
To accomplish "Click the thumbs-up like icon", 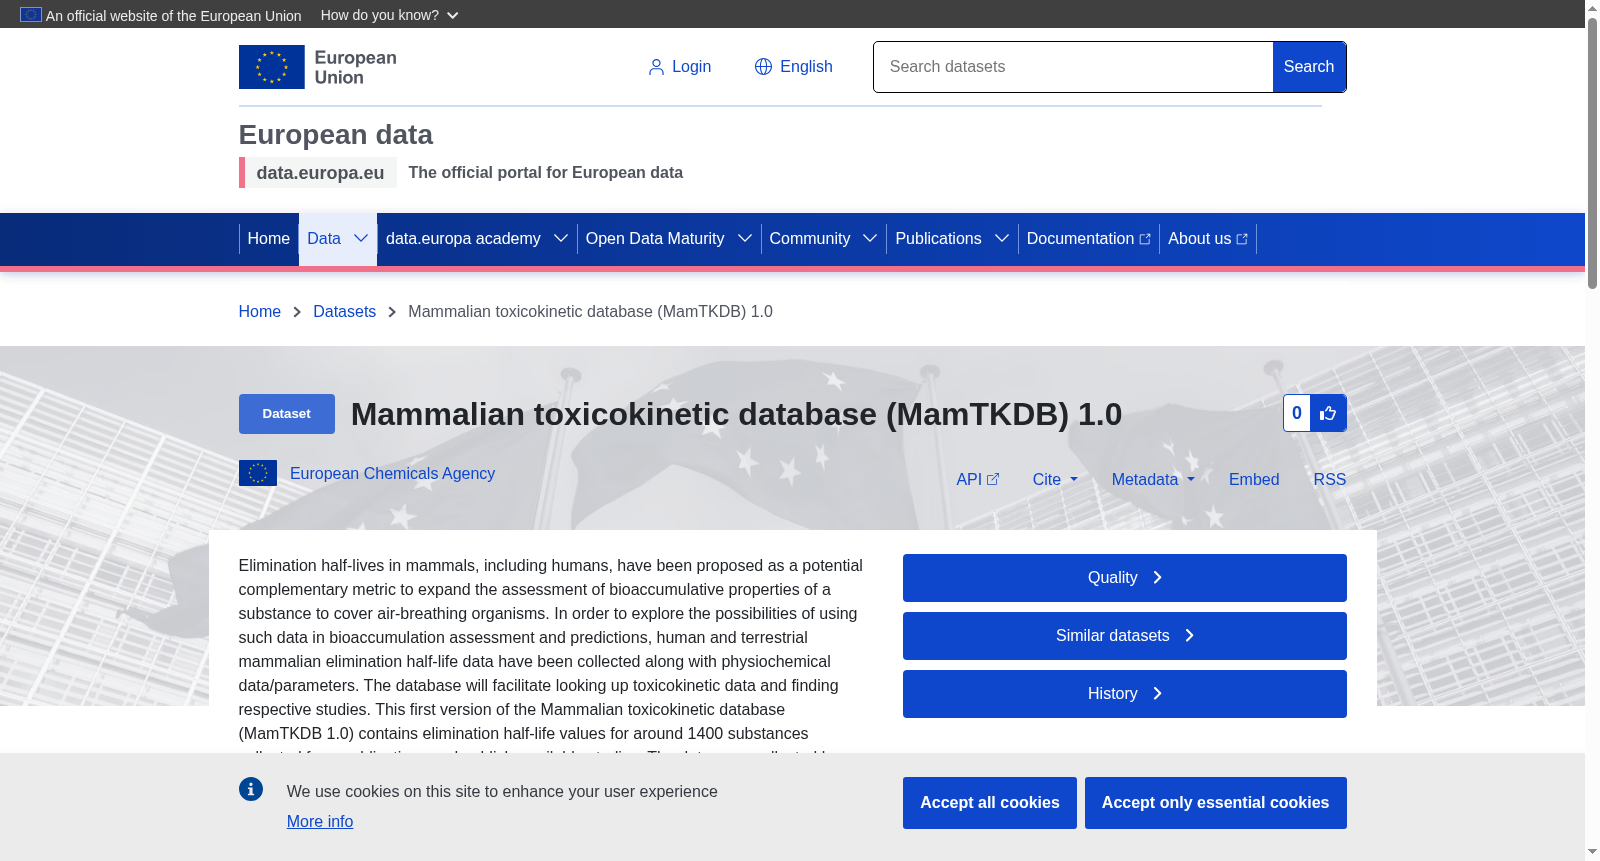I will click(x=1328, y=413).
